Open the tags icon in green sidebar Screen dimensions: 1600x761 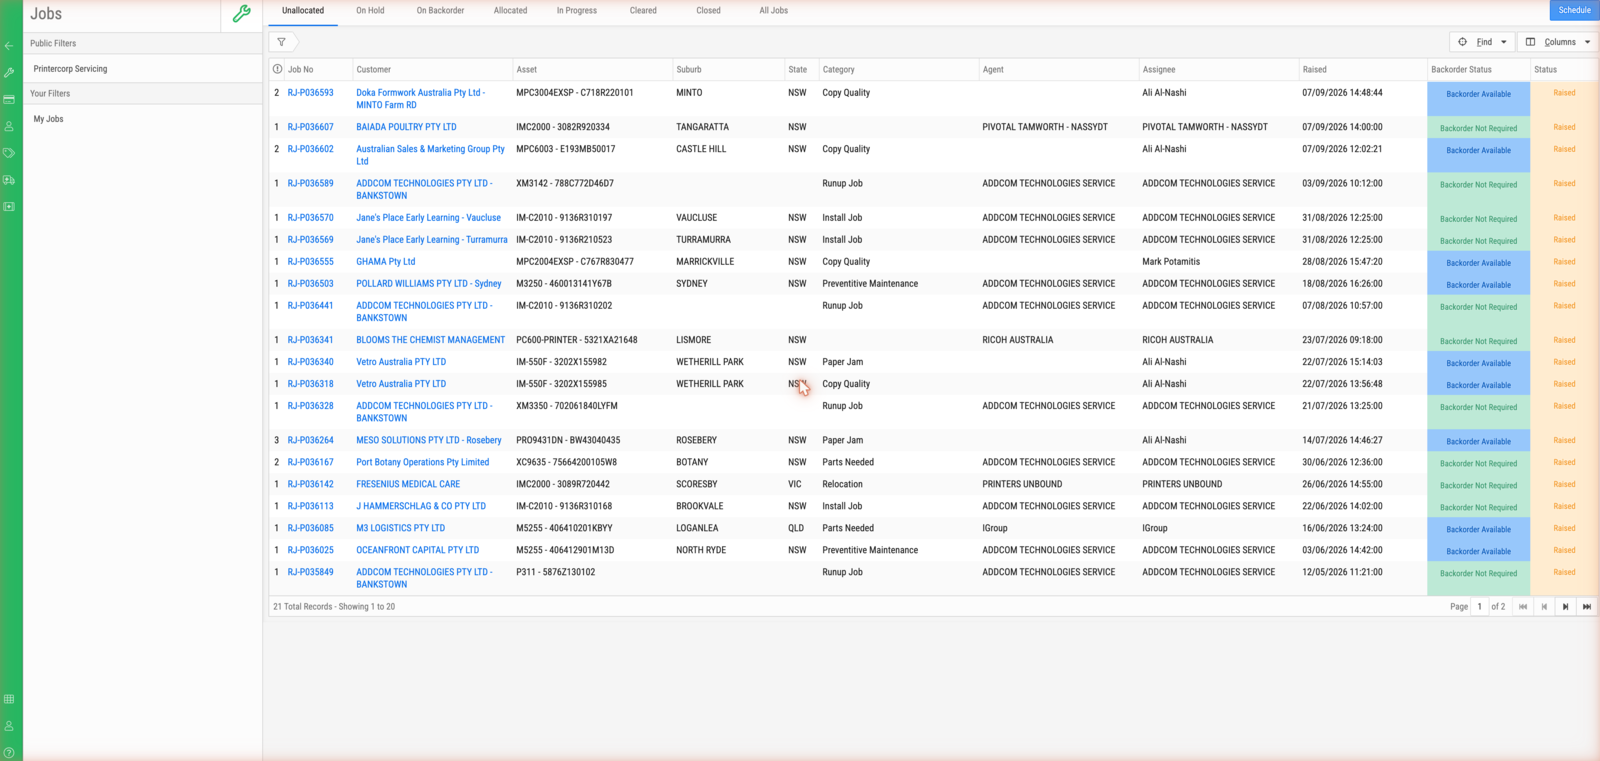click(9, 153)
